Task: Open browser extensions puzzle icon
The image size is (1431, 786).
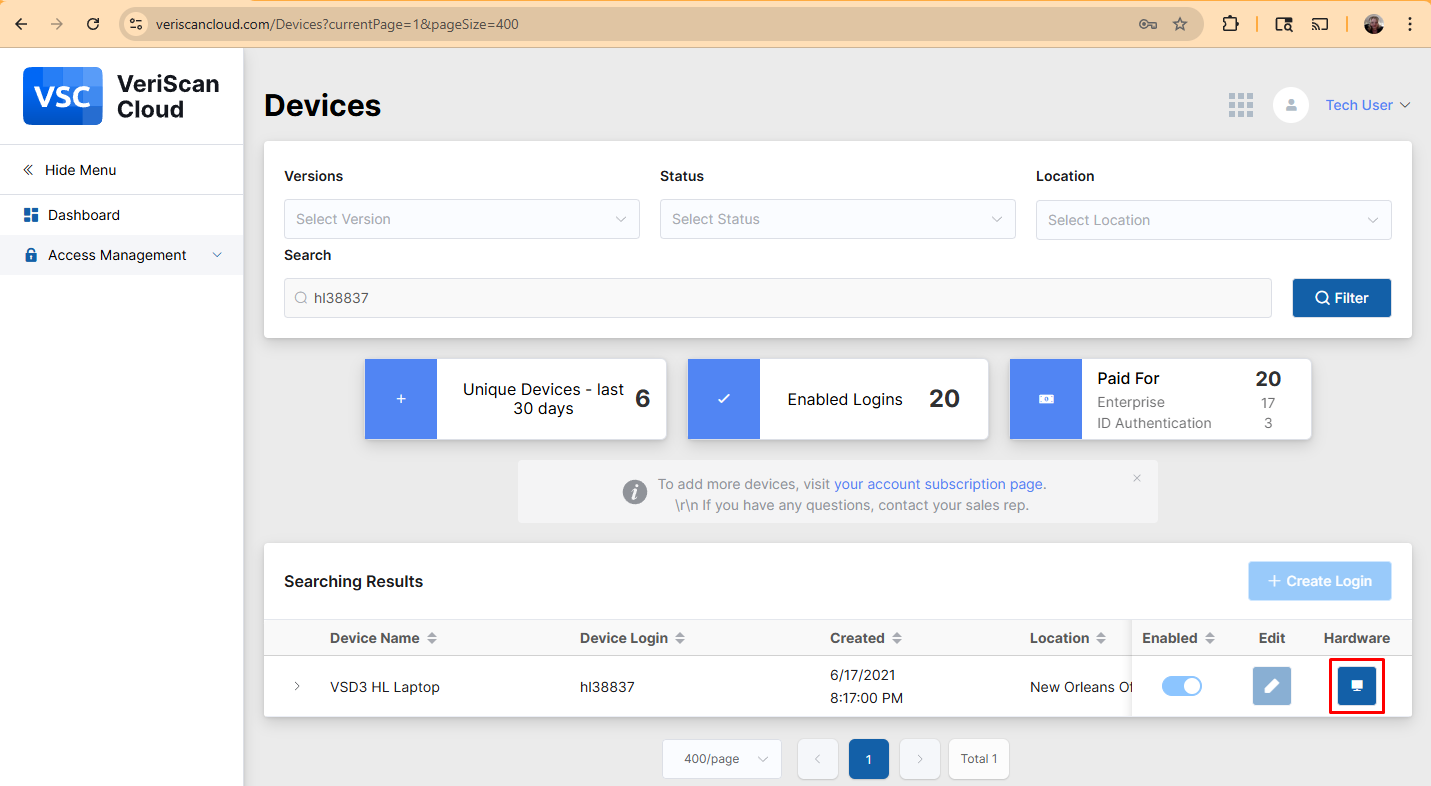Action: tap(1231, 24)
